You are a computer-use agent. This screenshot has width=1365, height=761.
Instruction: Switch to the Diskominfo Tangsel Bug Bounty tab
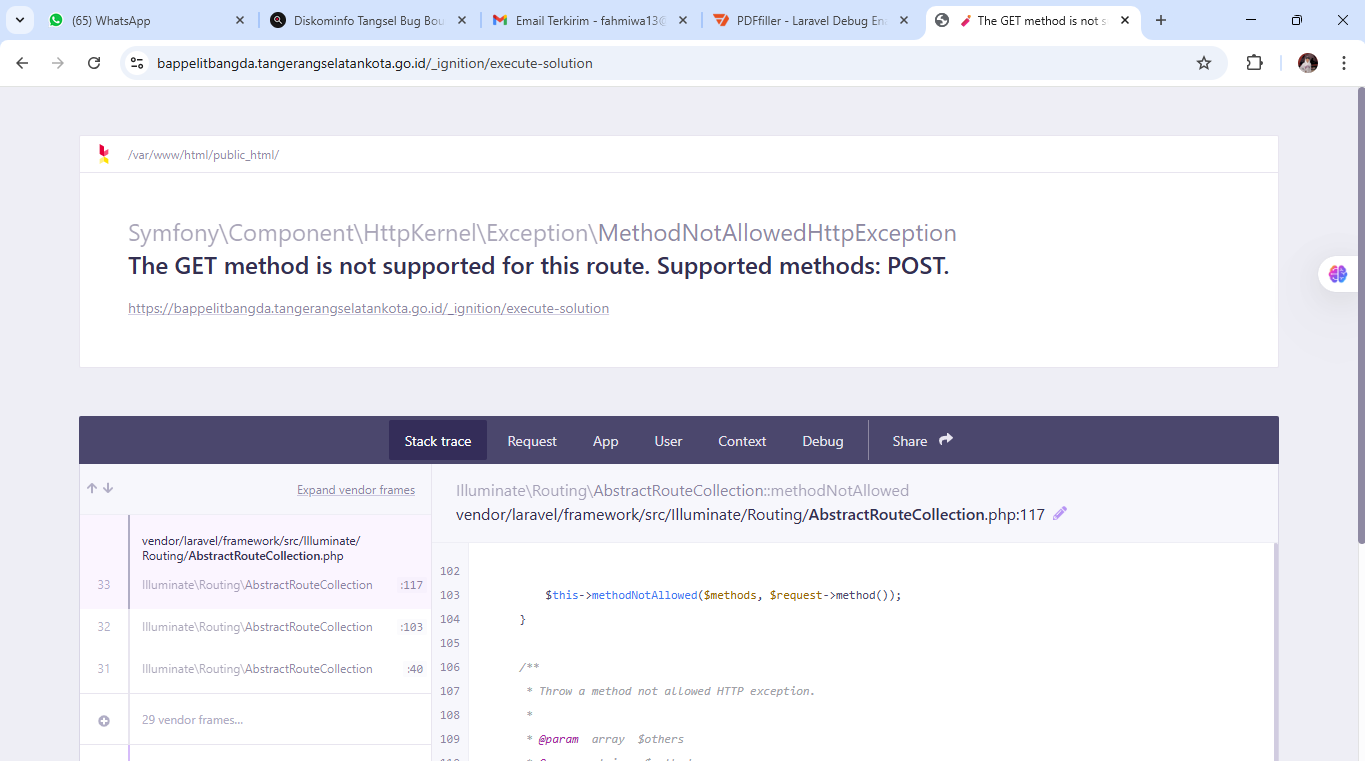pyautogui.click(x=368, y=20)
